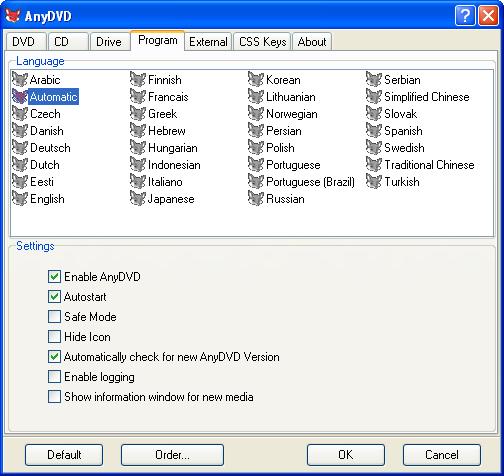Choose the Eesti language label
The image size is (504, 476).
pos(42,182)
